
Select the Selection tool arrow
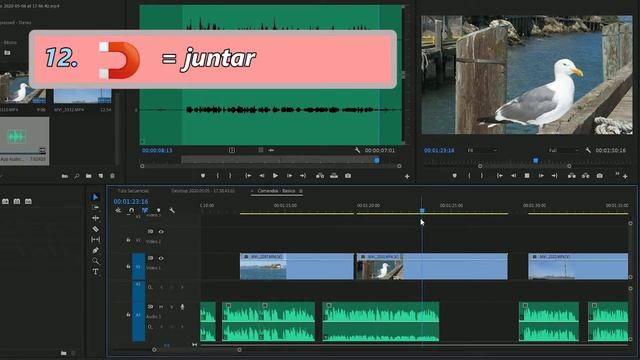(x=95, y=197)
